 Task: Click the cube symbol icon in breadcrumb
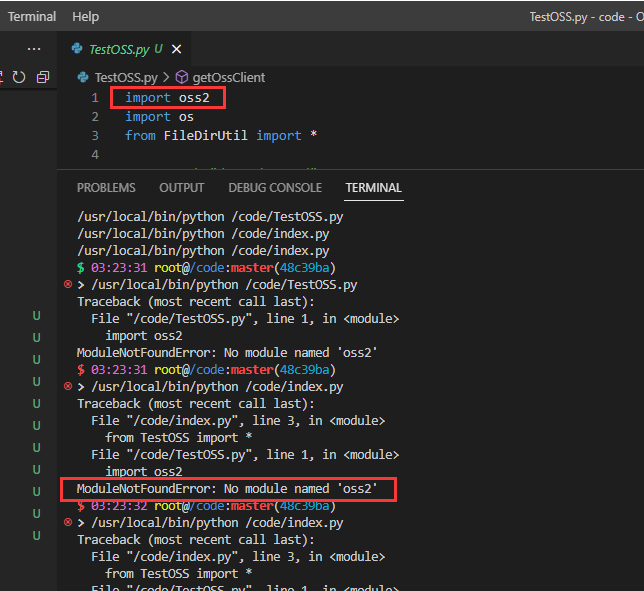tap(182, 77)
